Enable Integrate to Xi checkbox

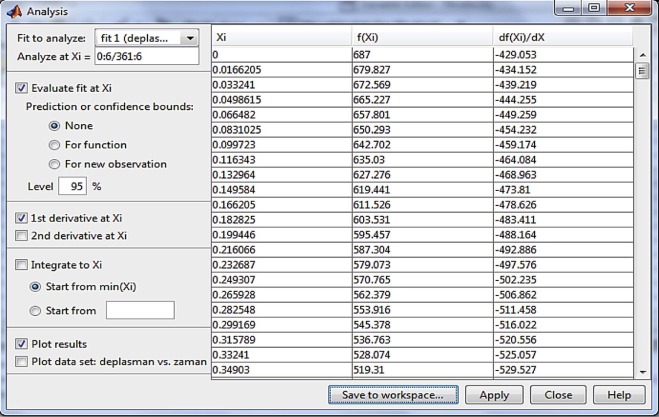[x=21, y=265]
